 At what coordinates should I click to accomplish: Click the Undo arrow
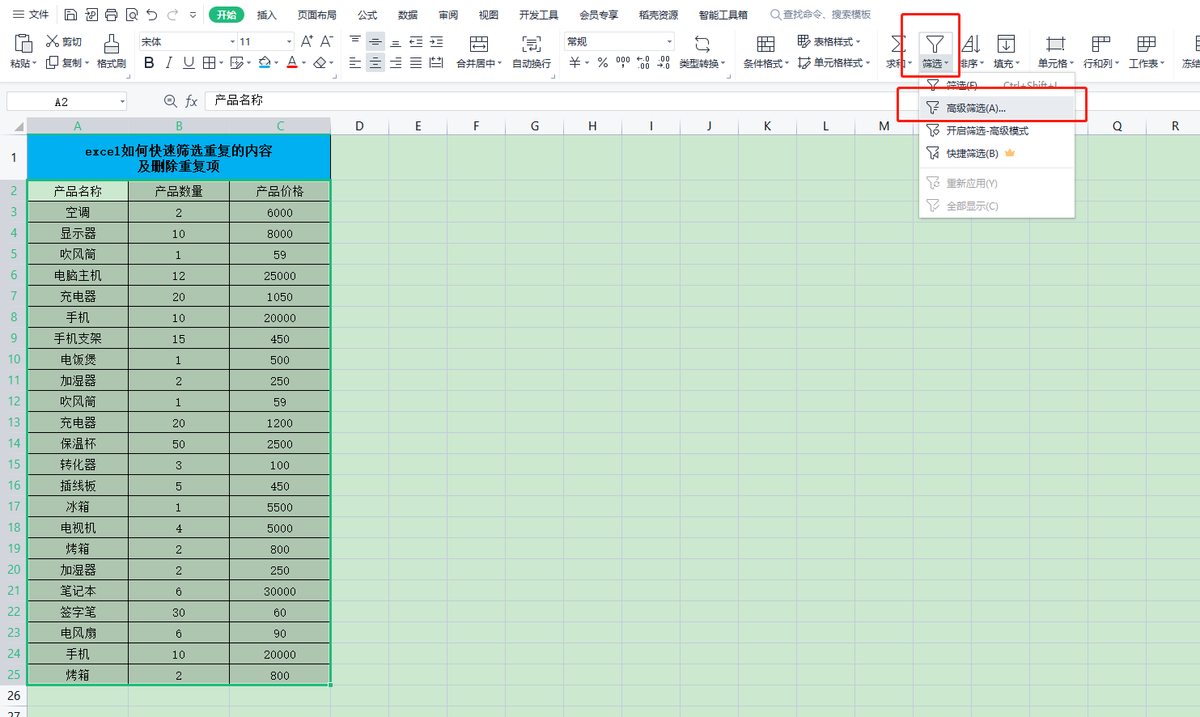[x=151, y=15]
